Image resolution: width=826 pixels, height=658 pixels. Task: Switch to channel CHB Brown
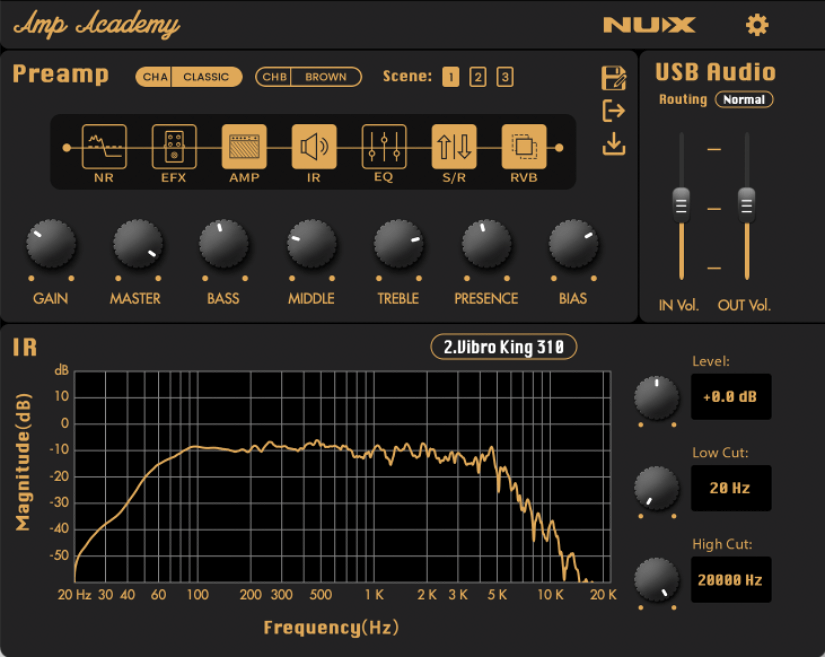point(307,77)
